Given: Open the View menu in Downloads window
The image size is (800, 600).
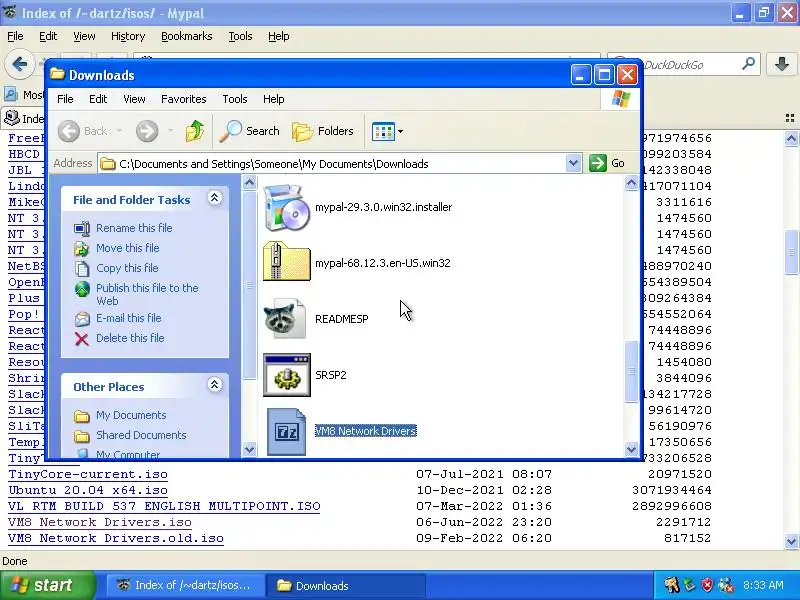Looking at the screenshot, I should (x=134, y=99).
